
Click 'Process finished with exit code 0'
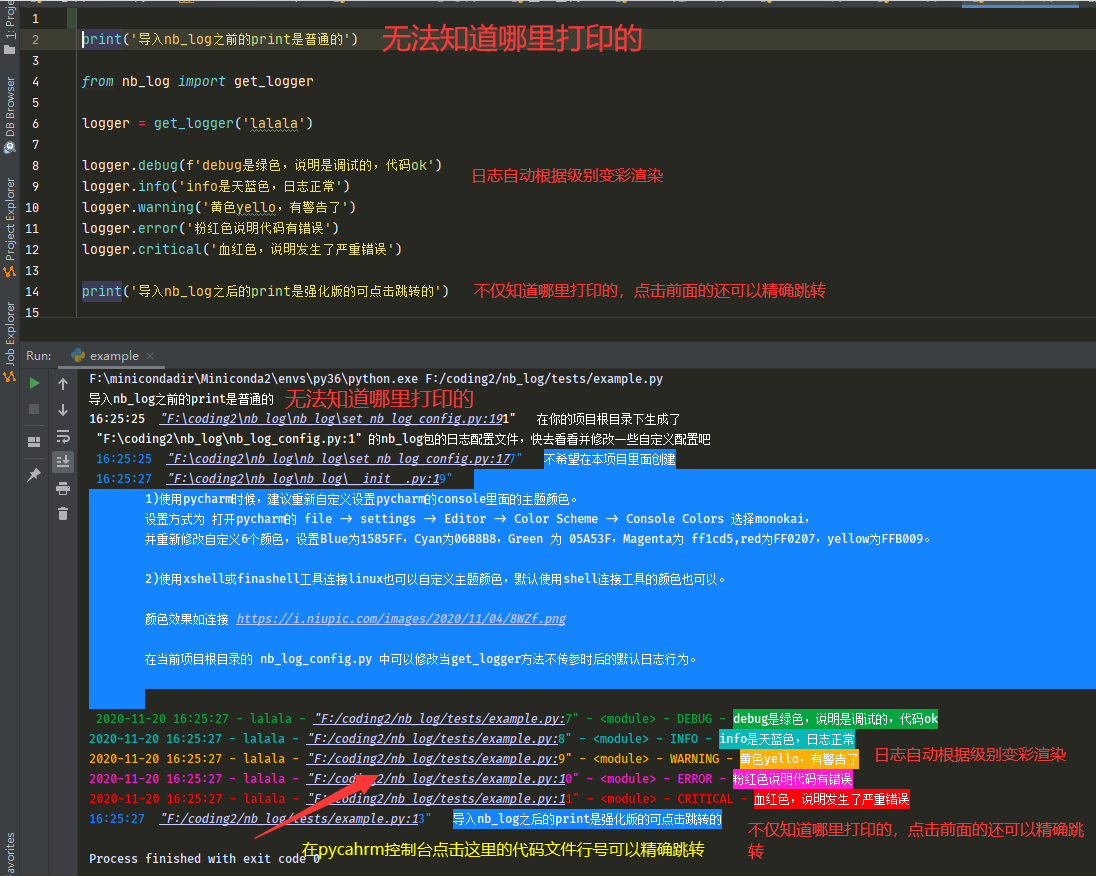pos(205,859)
